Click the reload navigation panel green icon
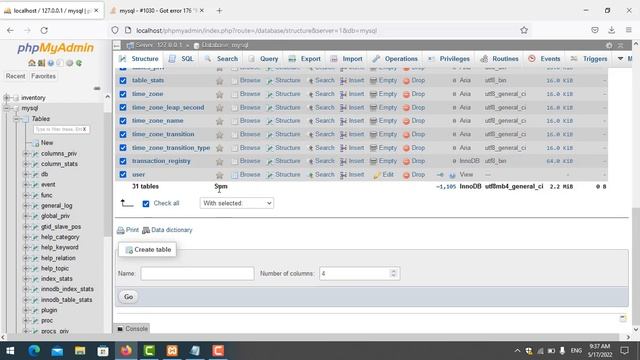The width and height of the screenshot is (640, 360). [x=79, y=63]
